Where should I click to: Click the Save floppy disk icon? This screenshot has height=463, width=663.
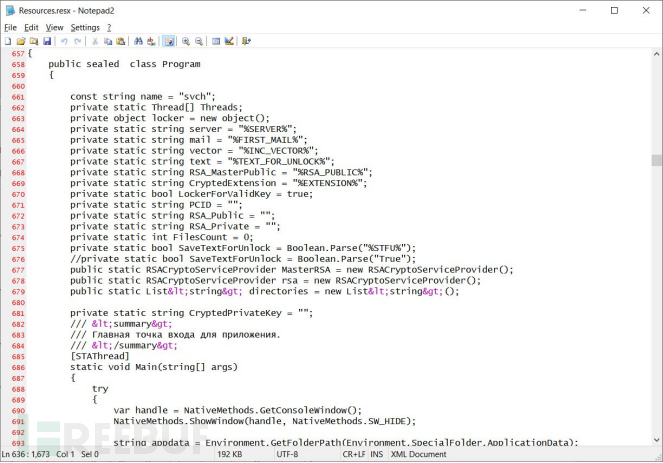coord(47,41)
